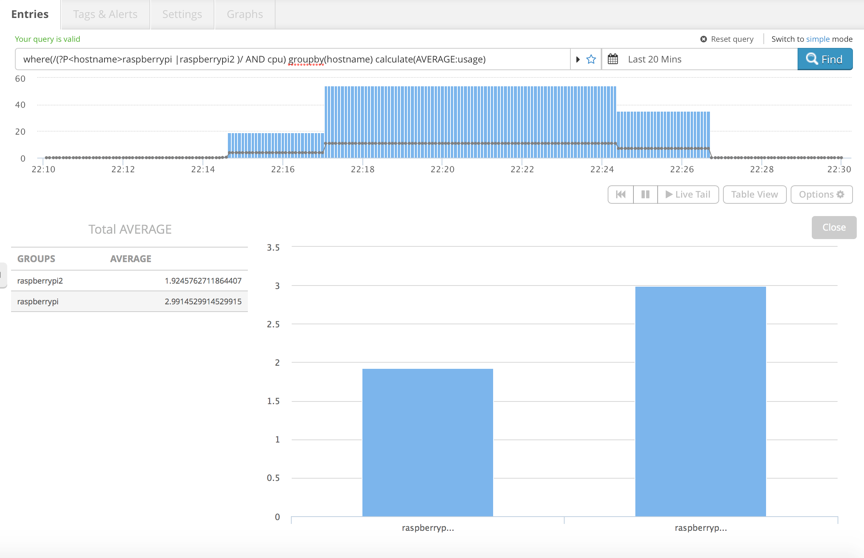Pause the log stream
The width and height of the screenshot is (864, 558).
pos(645,195)
